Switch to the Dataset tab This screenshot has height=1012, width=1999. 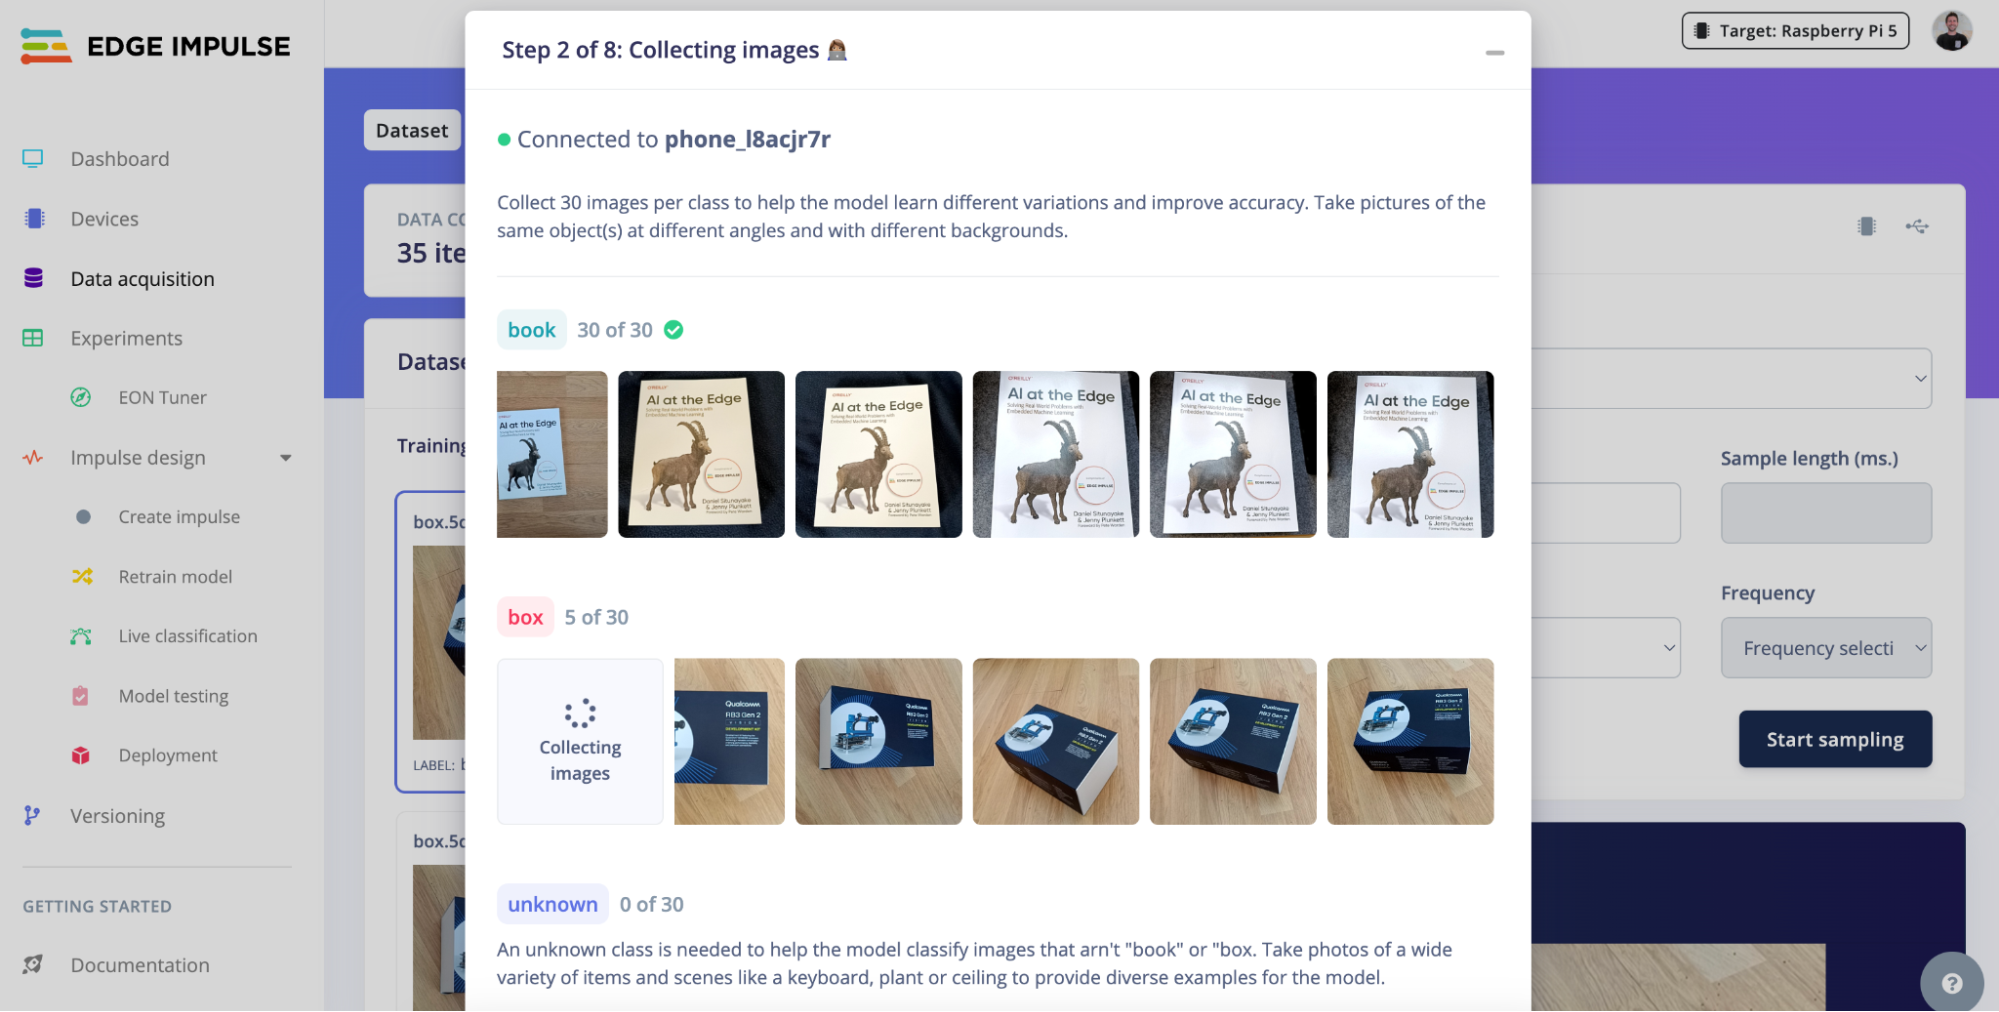tap(412, 130)
